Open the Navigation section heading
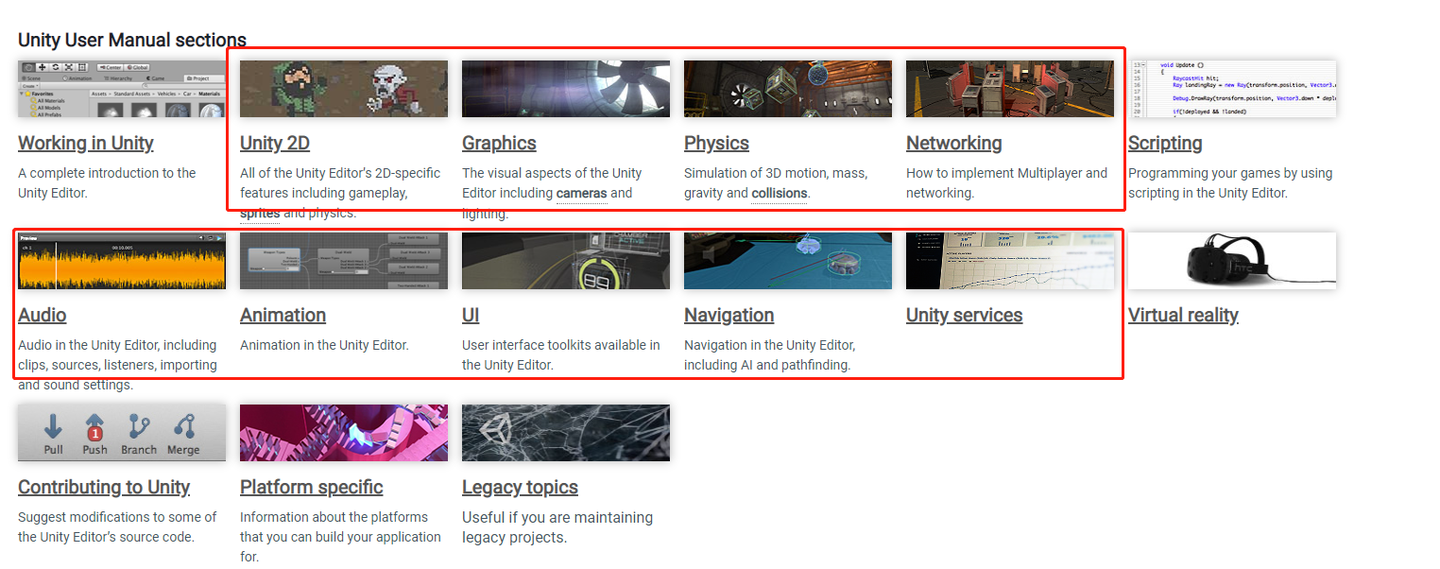This screenshot has height=569, width=1440. click(x=728, y=315)
